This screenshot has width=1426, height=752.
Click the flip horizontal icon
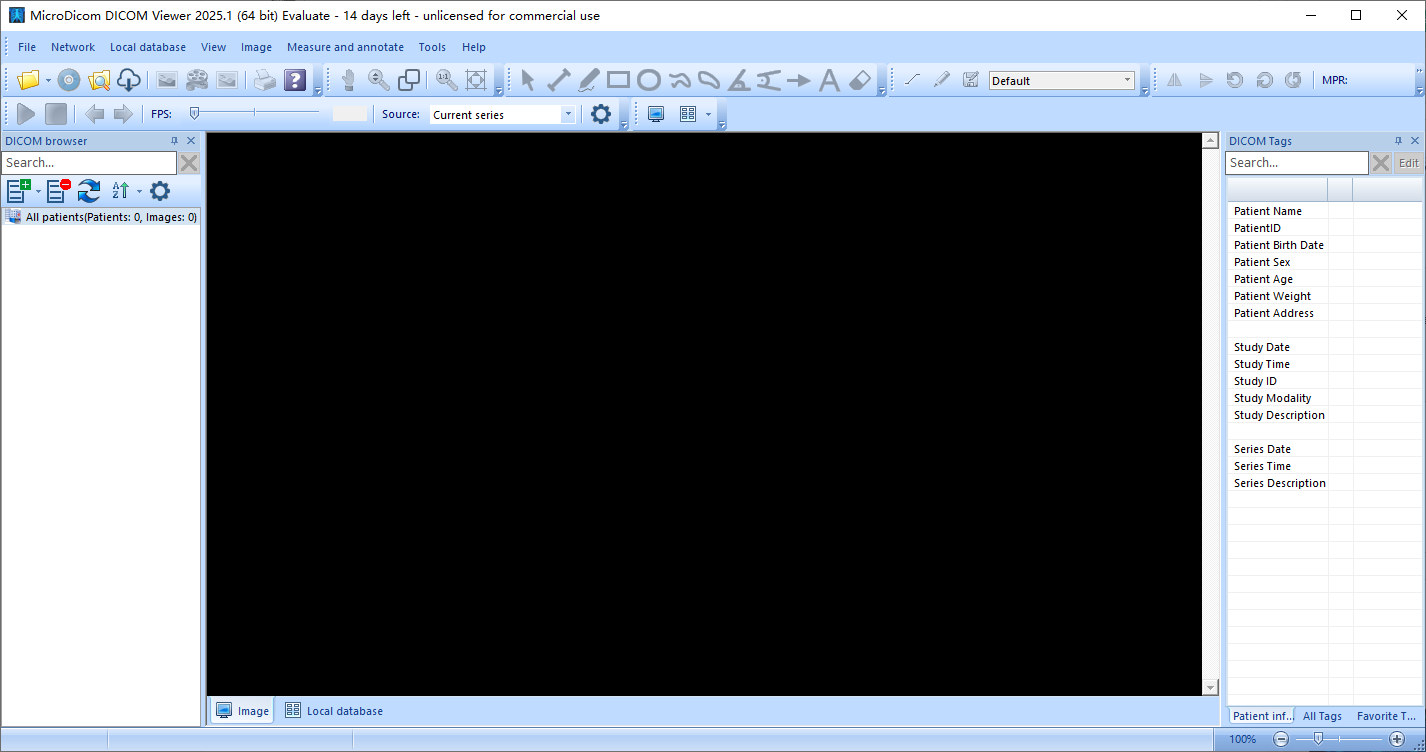[1175, 81]
